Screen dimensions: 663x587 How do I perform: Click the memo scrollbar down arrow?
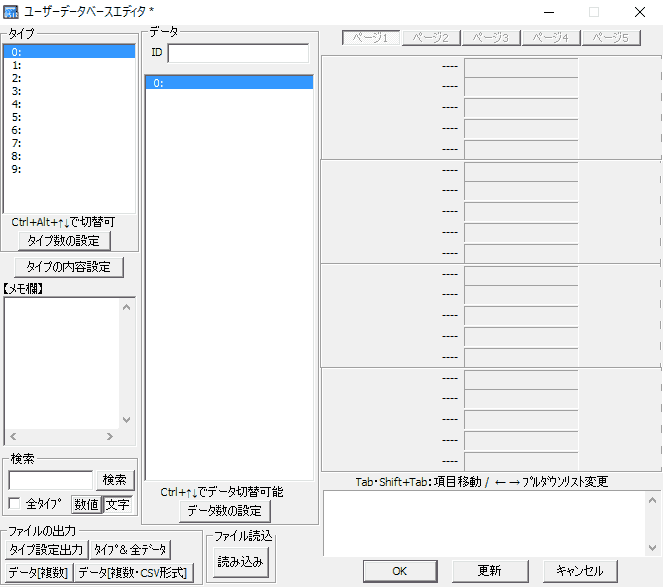point(126,420)
